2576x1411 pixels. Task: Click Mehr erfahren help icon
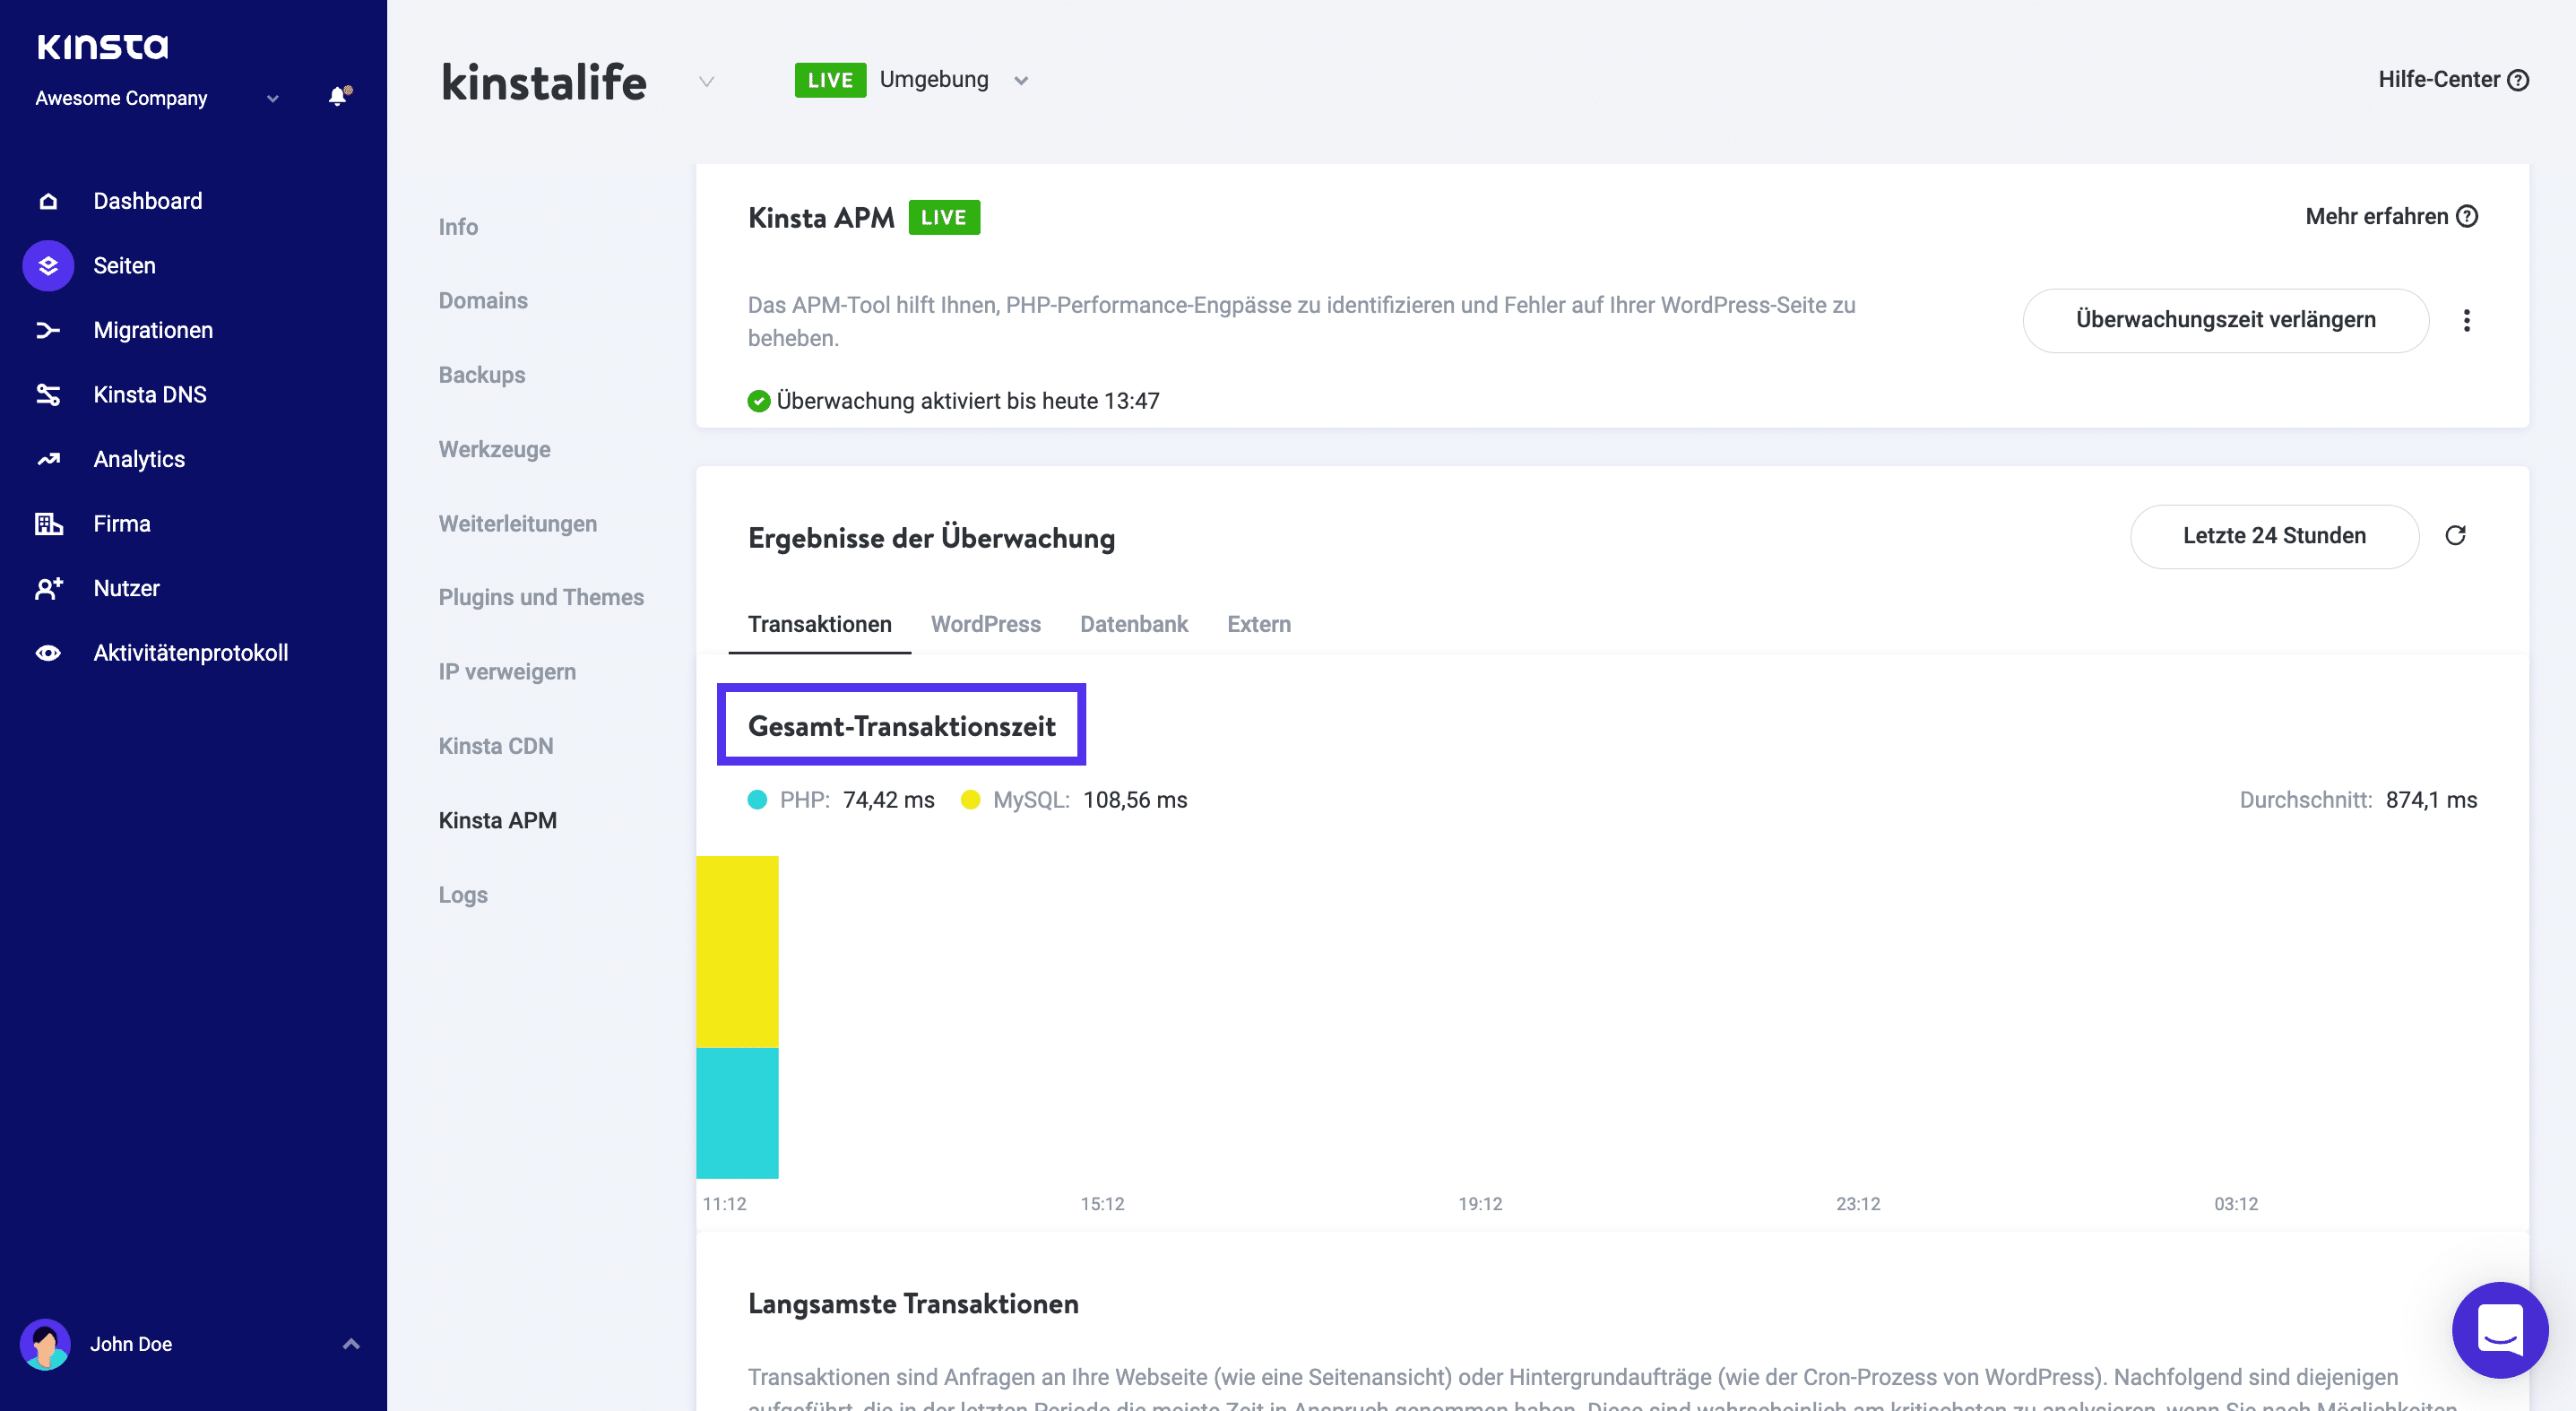tap(2467, 216)
